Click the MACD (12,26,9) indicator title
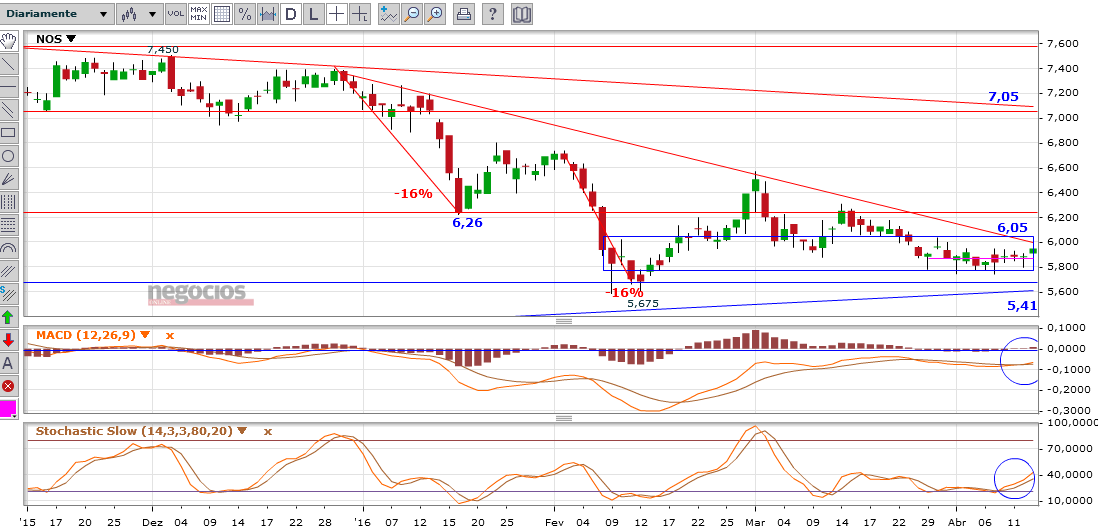 pos(86,335)
